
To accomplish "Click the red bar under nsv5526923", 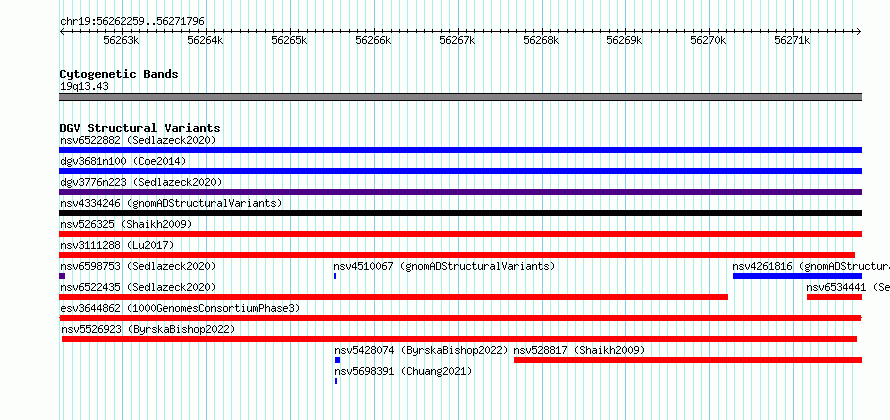I will pyautogui.click(x=459, y=339).
